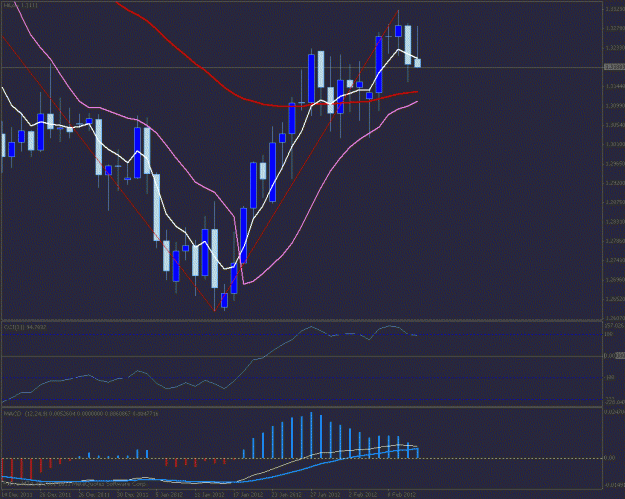Click the tallest MACD histogram bar

(311, 435)
